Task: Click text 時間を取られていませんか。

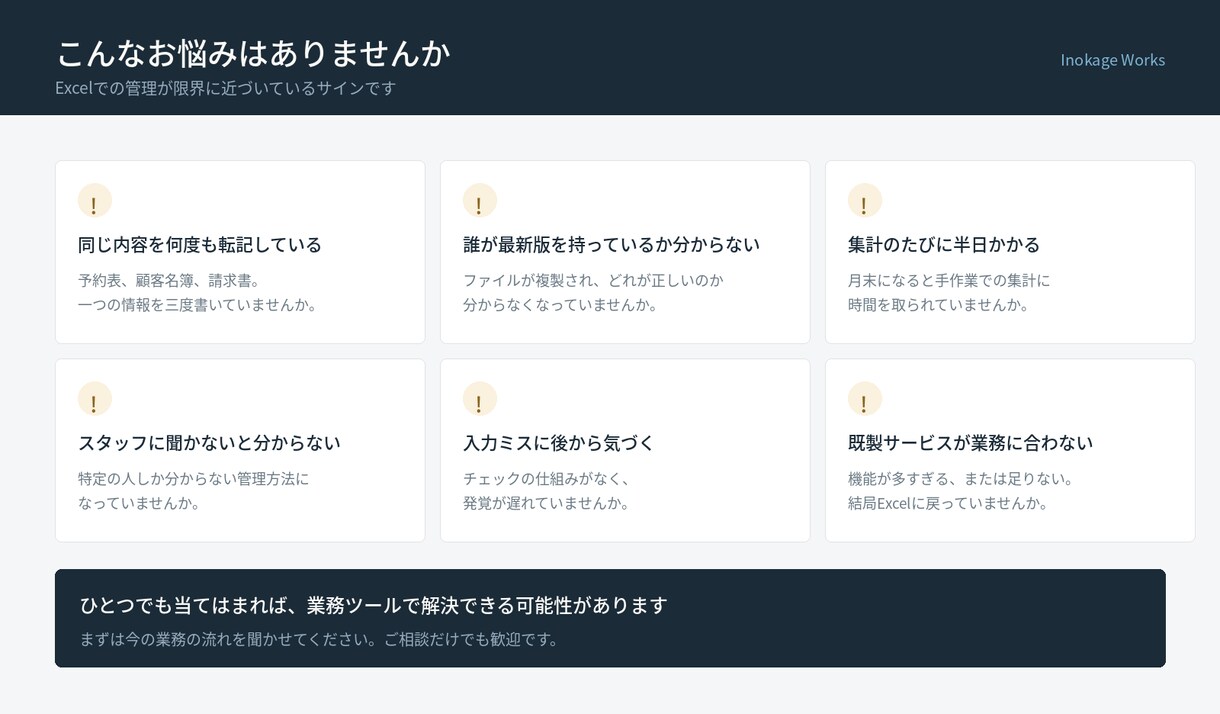Action: [x=940, y=304]
